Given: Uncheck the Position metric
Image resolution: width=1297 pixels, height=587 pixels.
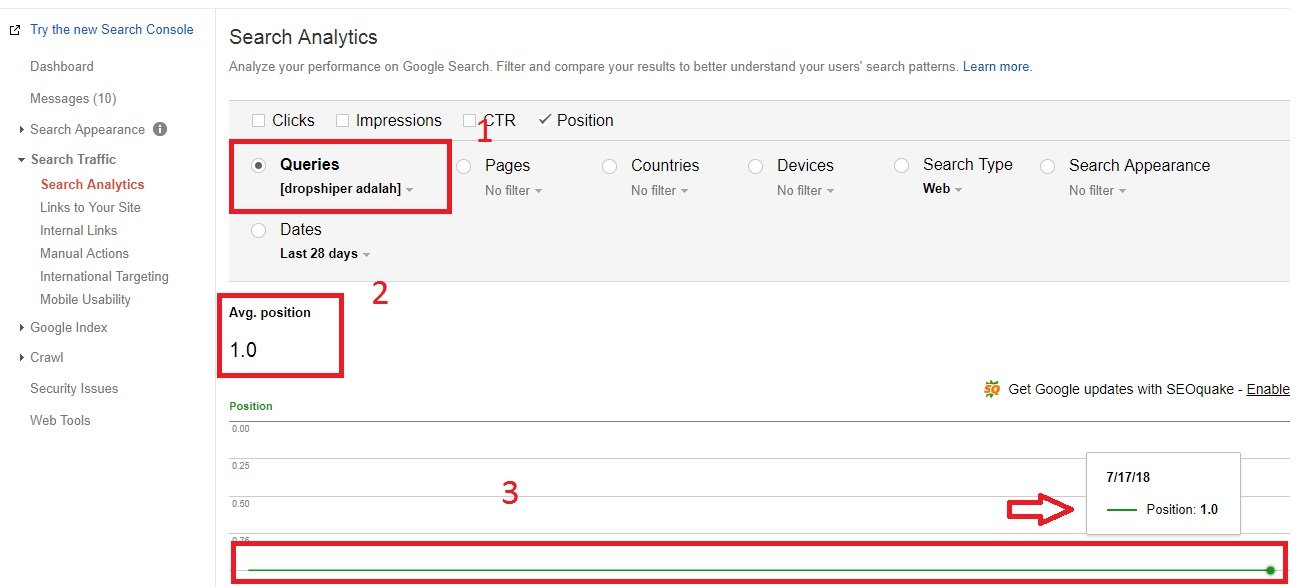Looking at the screenshot, I should [545, 120].
